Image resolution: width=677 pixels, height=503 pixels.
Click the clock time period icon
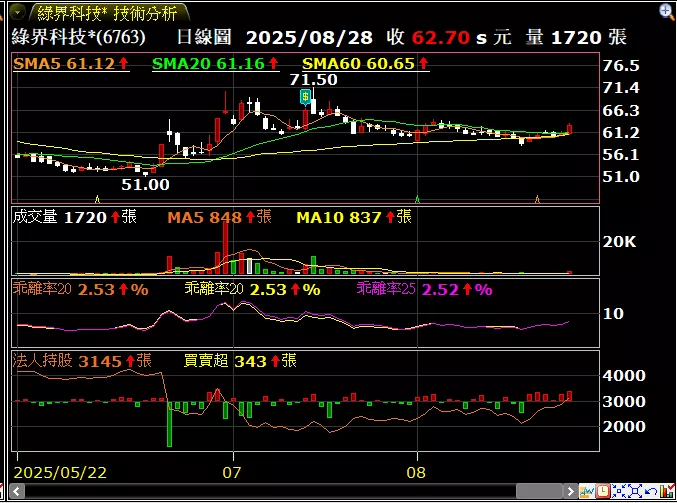pos(602,492)
